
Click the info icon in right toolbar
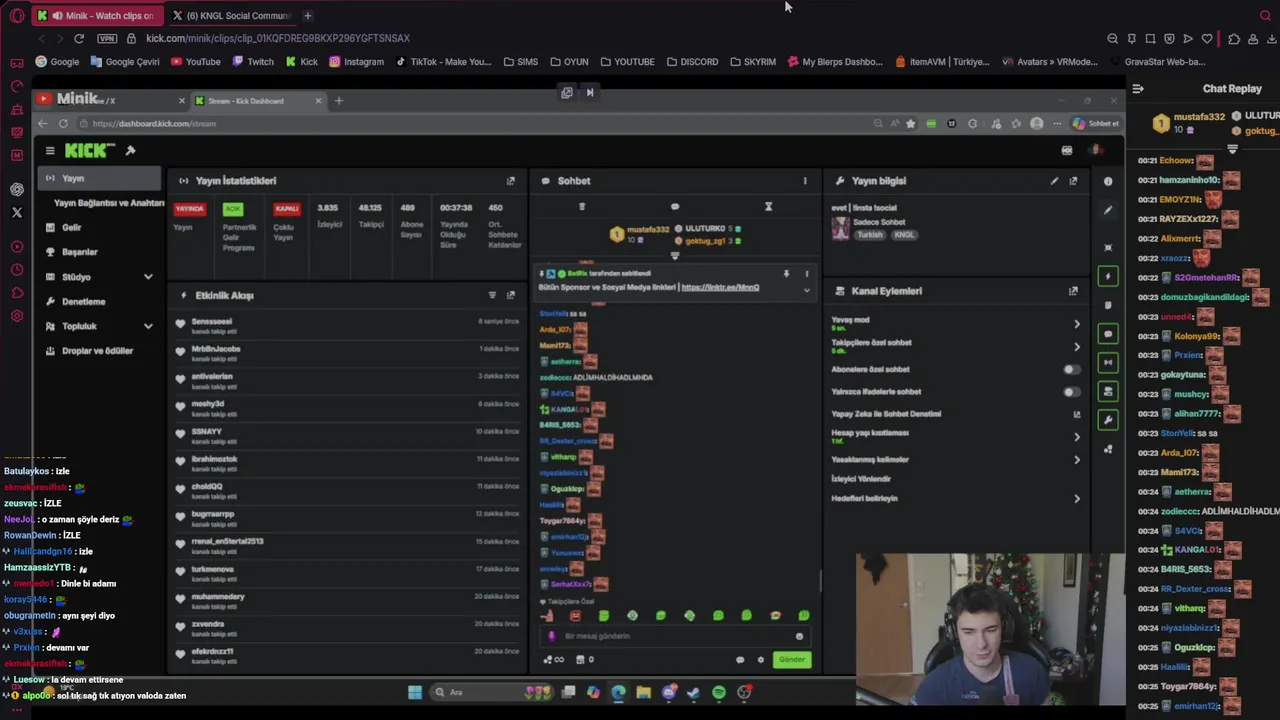click(x=1108, y=181)
